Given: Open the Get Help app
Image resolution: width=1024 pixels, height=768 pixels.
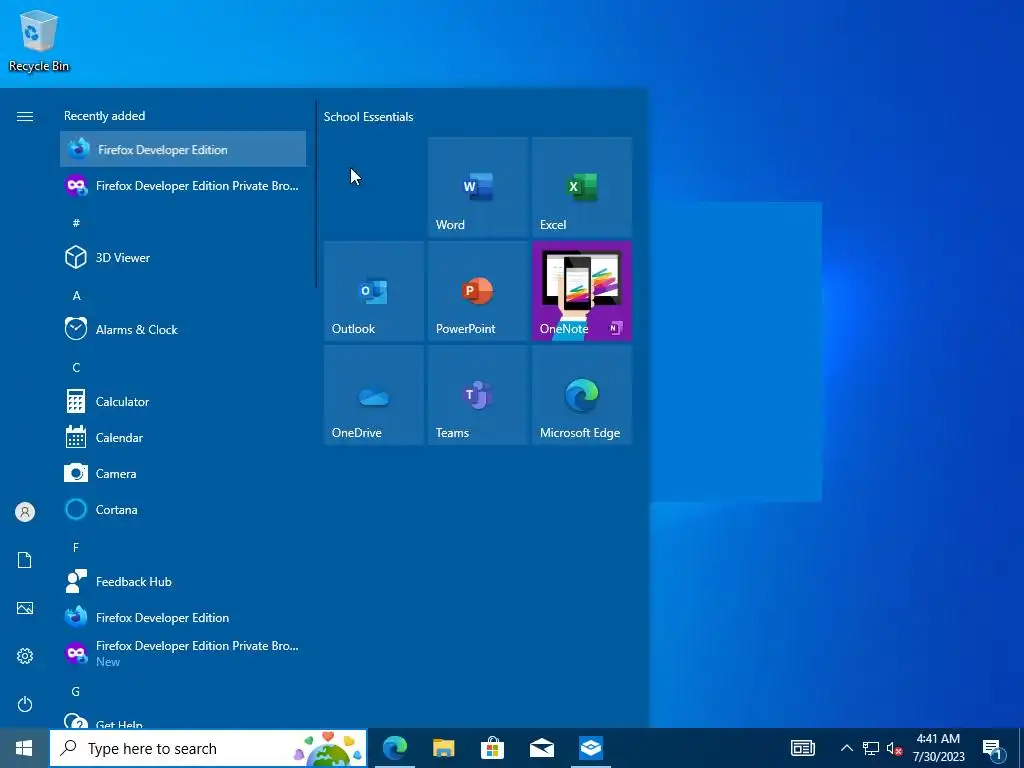Looking at the screenshot, I should click(183, 721).
